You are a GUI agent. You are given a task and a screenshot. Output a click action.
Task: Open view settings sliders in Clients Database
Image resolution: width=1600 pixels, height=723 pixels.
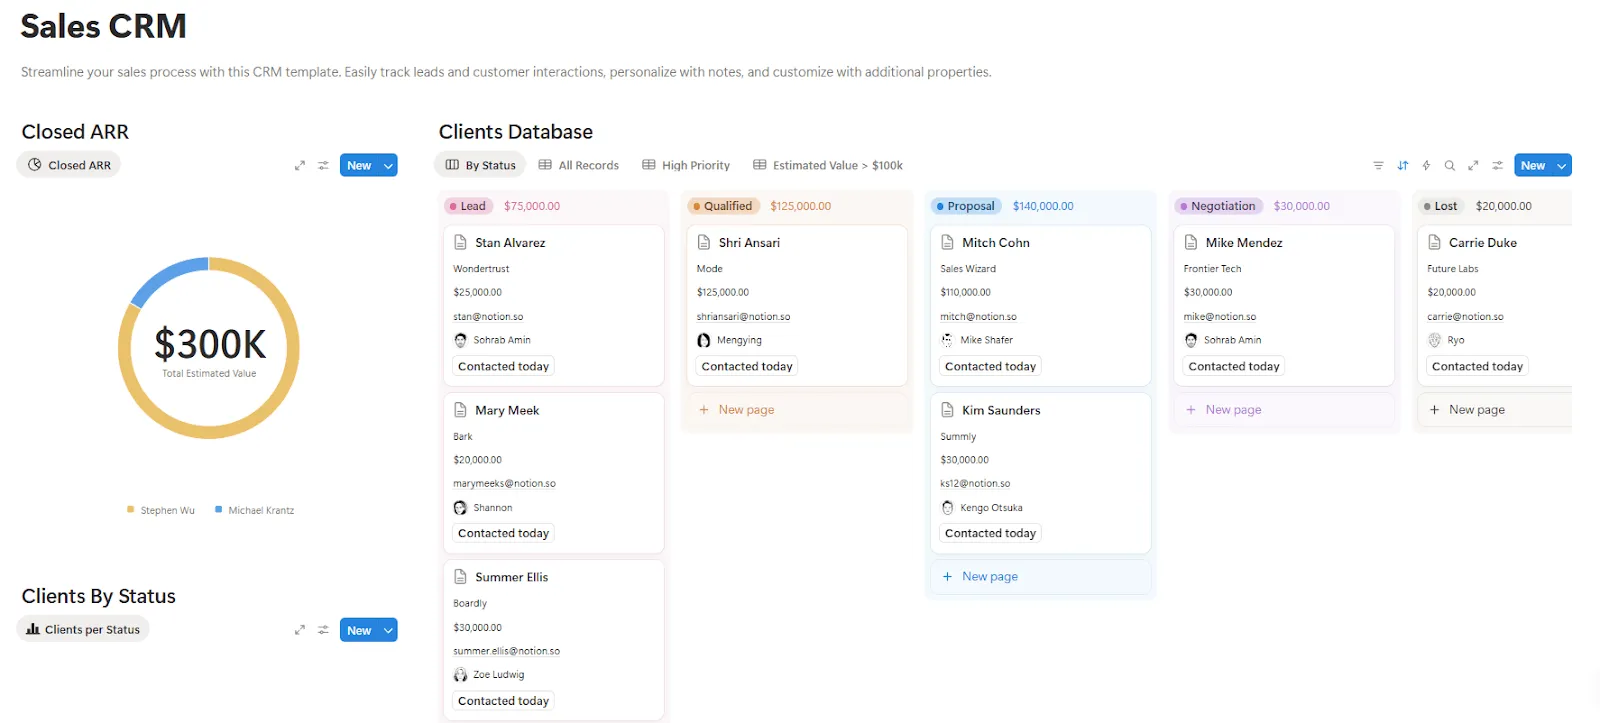coord(1497,166)
